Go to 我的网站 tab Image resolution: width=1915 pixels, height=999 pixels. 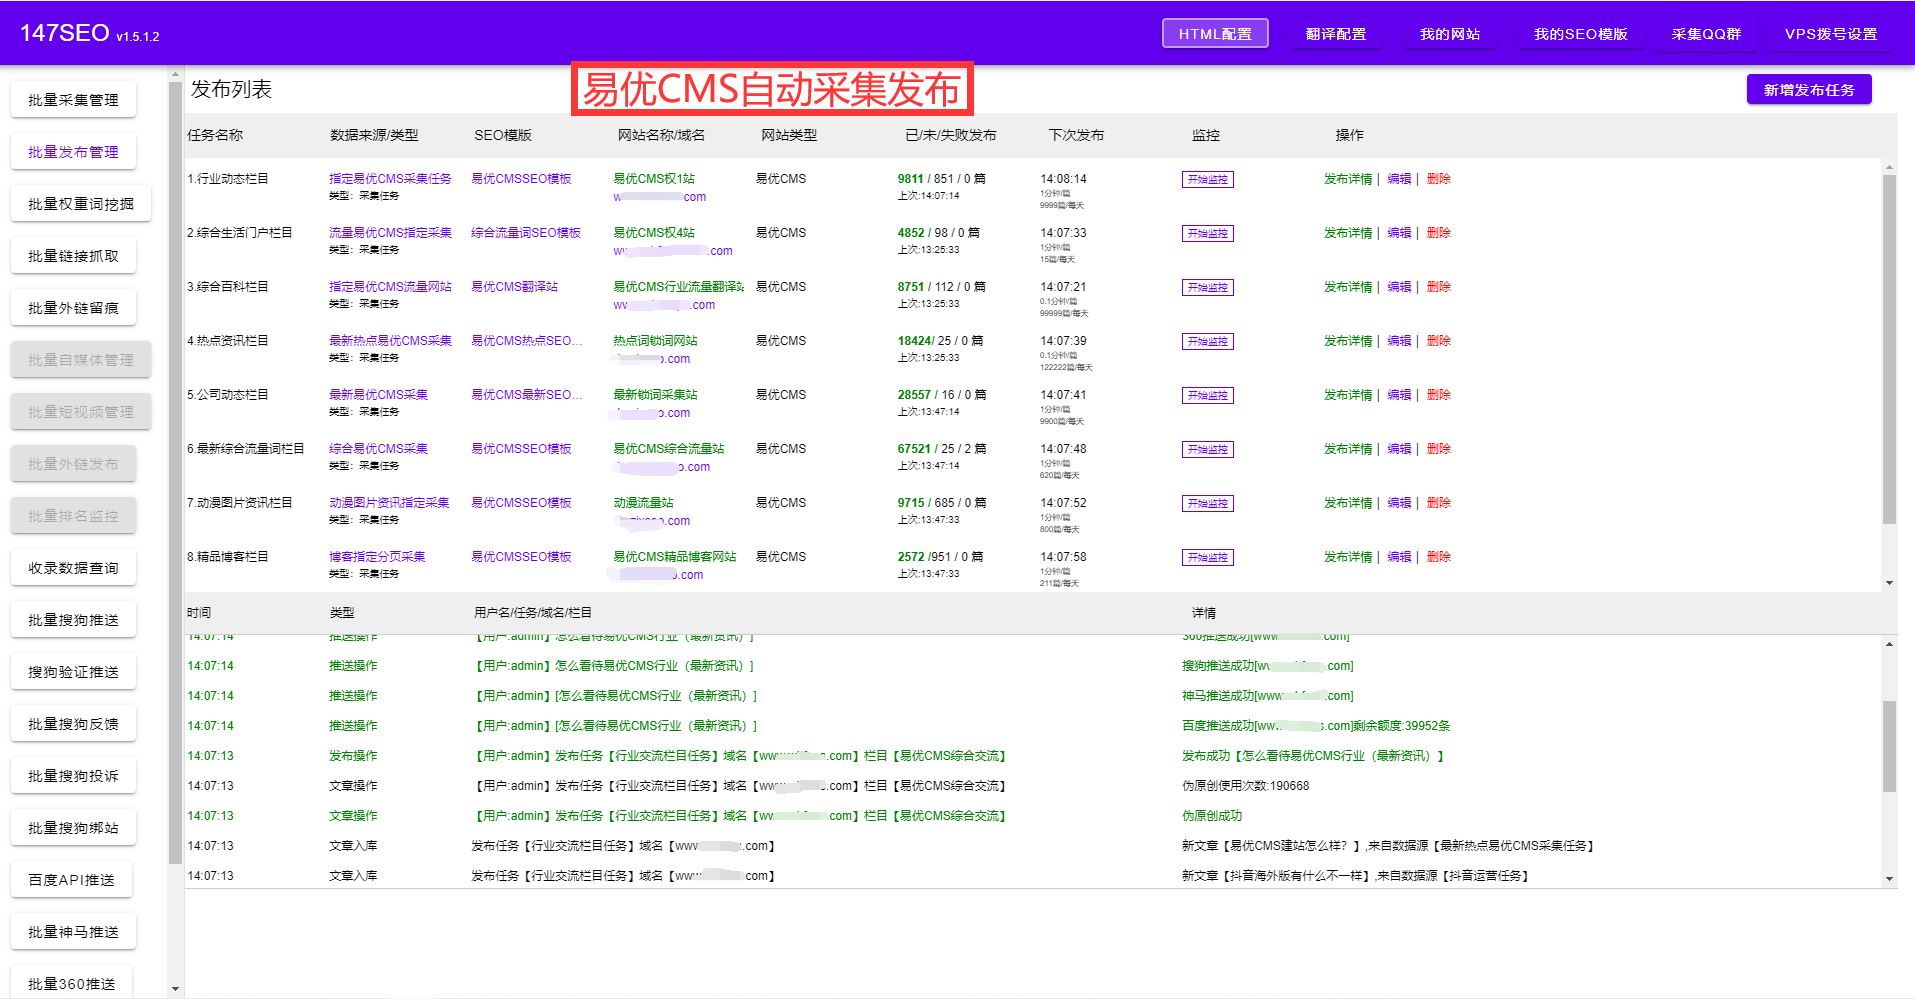(1450, 33)
